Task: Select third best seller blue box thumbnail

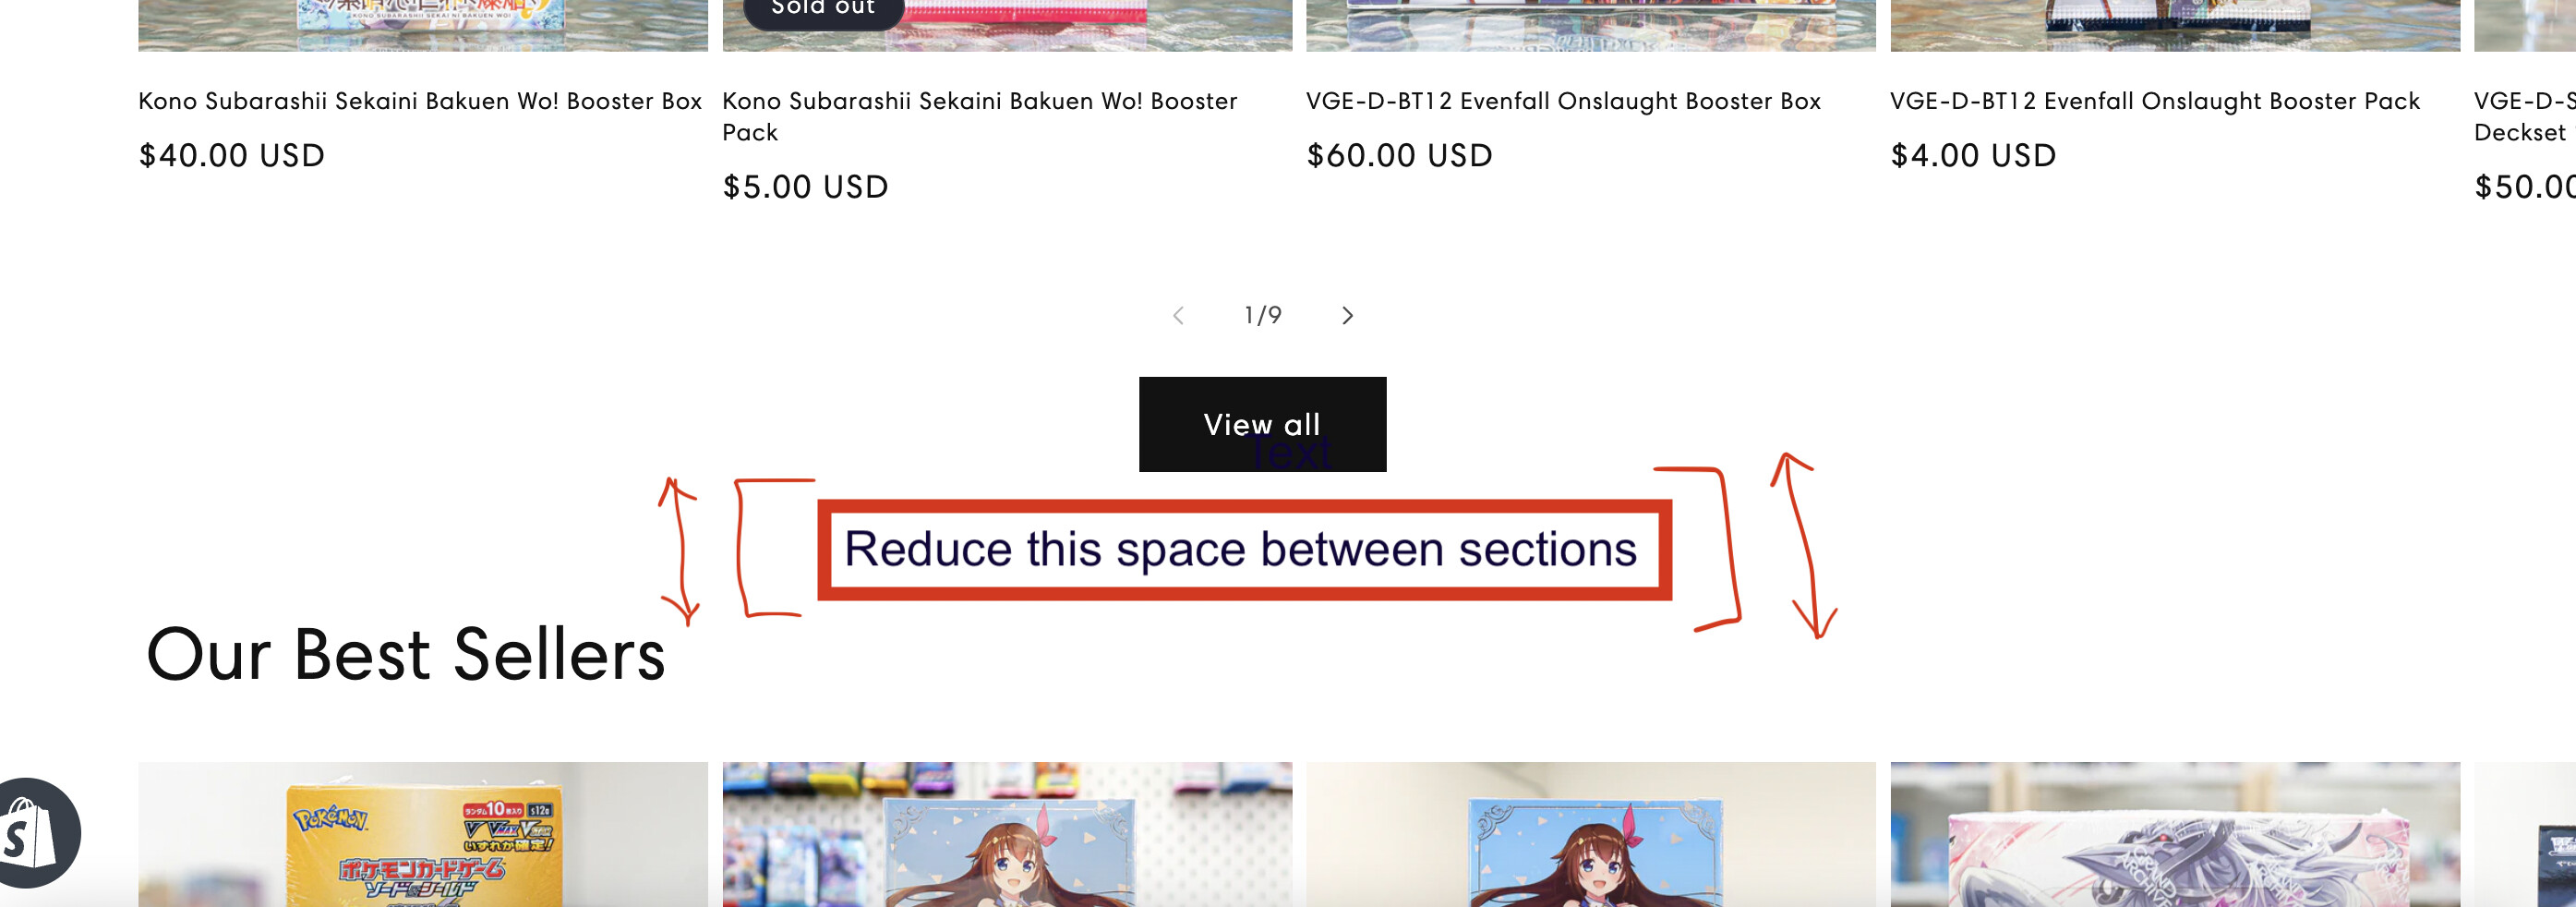Action: pyautogui.click(x=1591, y=835)
